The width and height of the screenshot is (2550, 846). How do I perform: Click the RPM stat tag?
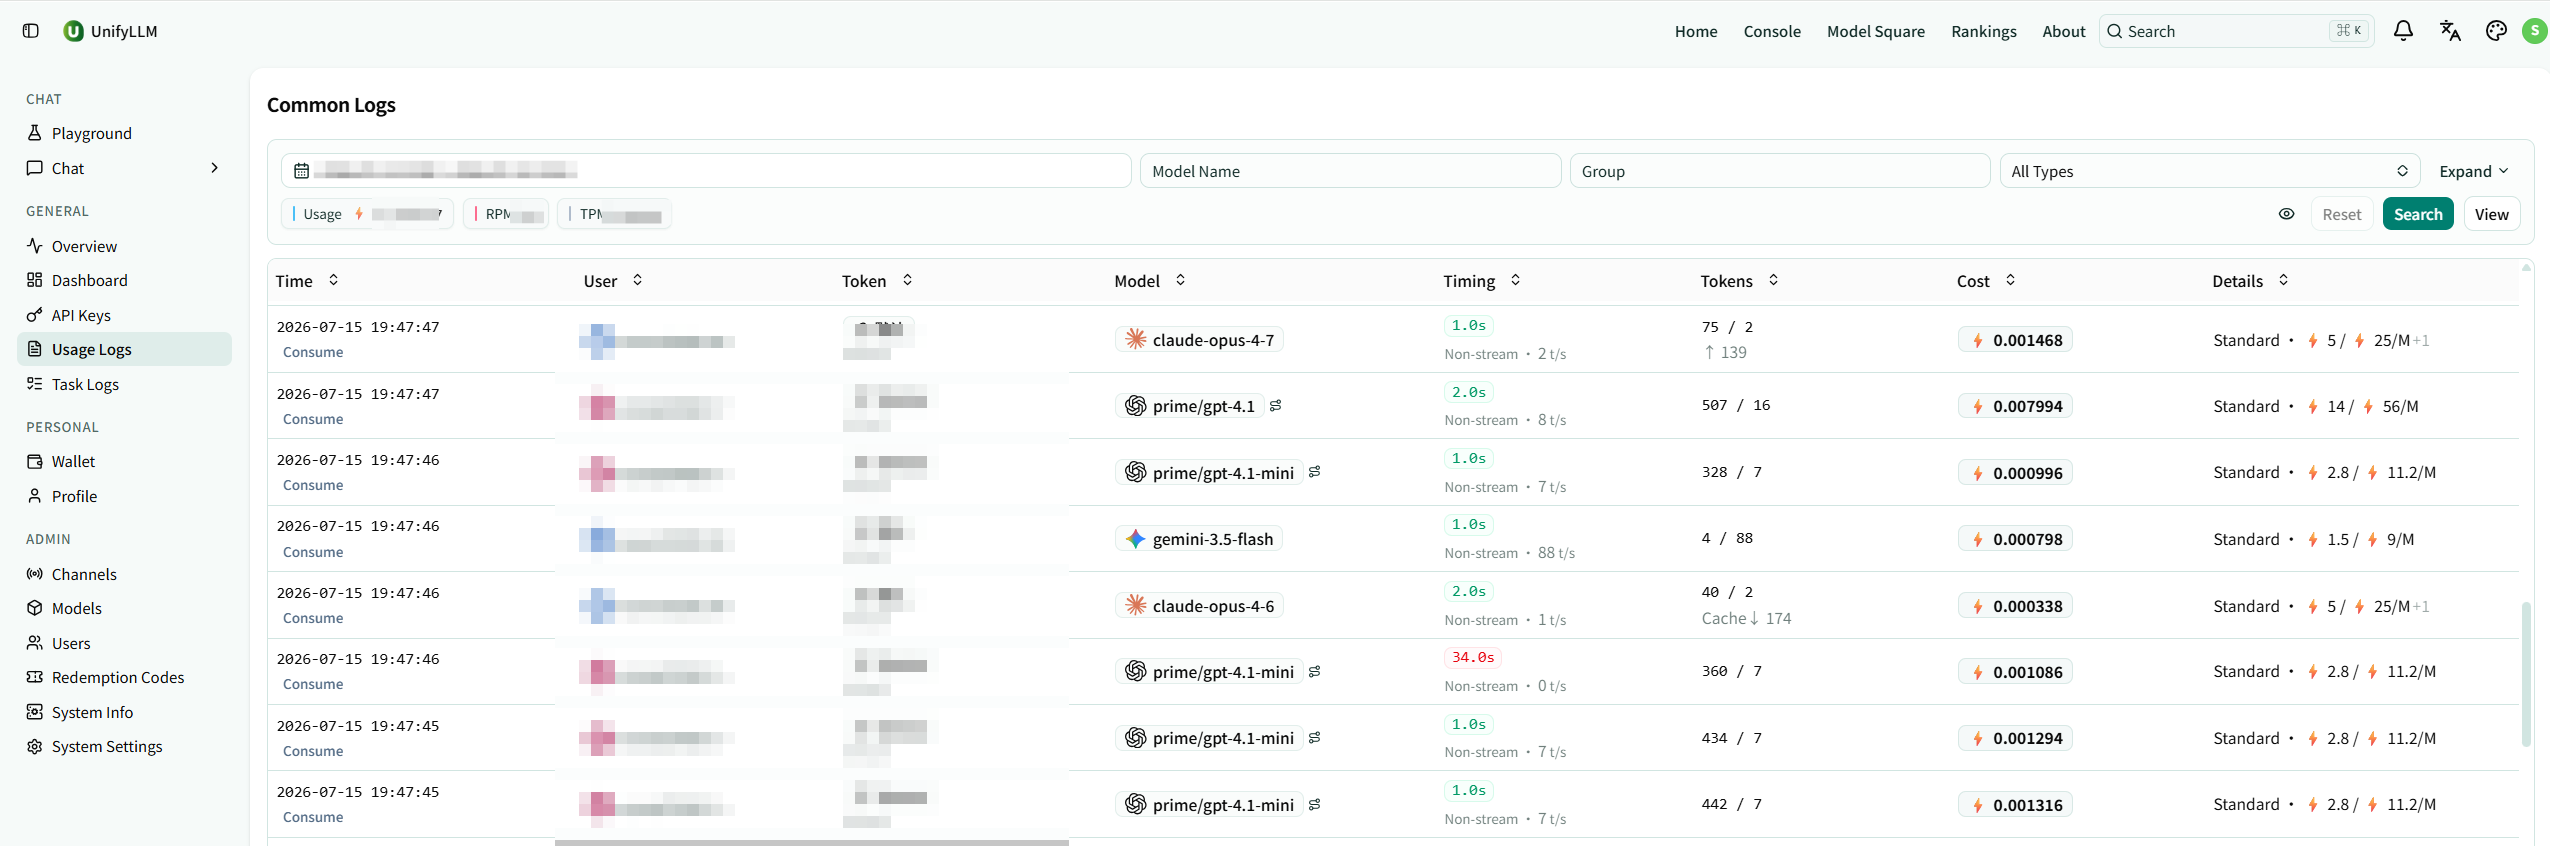click(x=506, y=214)
